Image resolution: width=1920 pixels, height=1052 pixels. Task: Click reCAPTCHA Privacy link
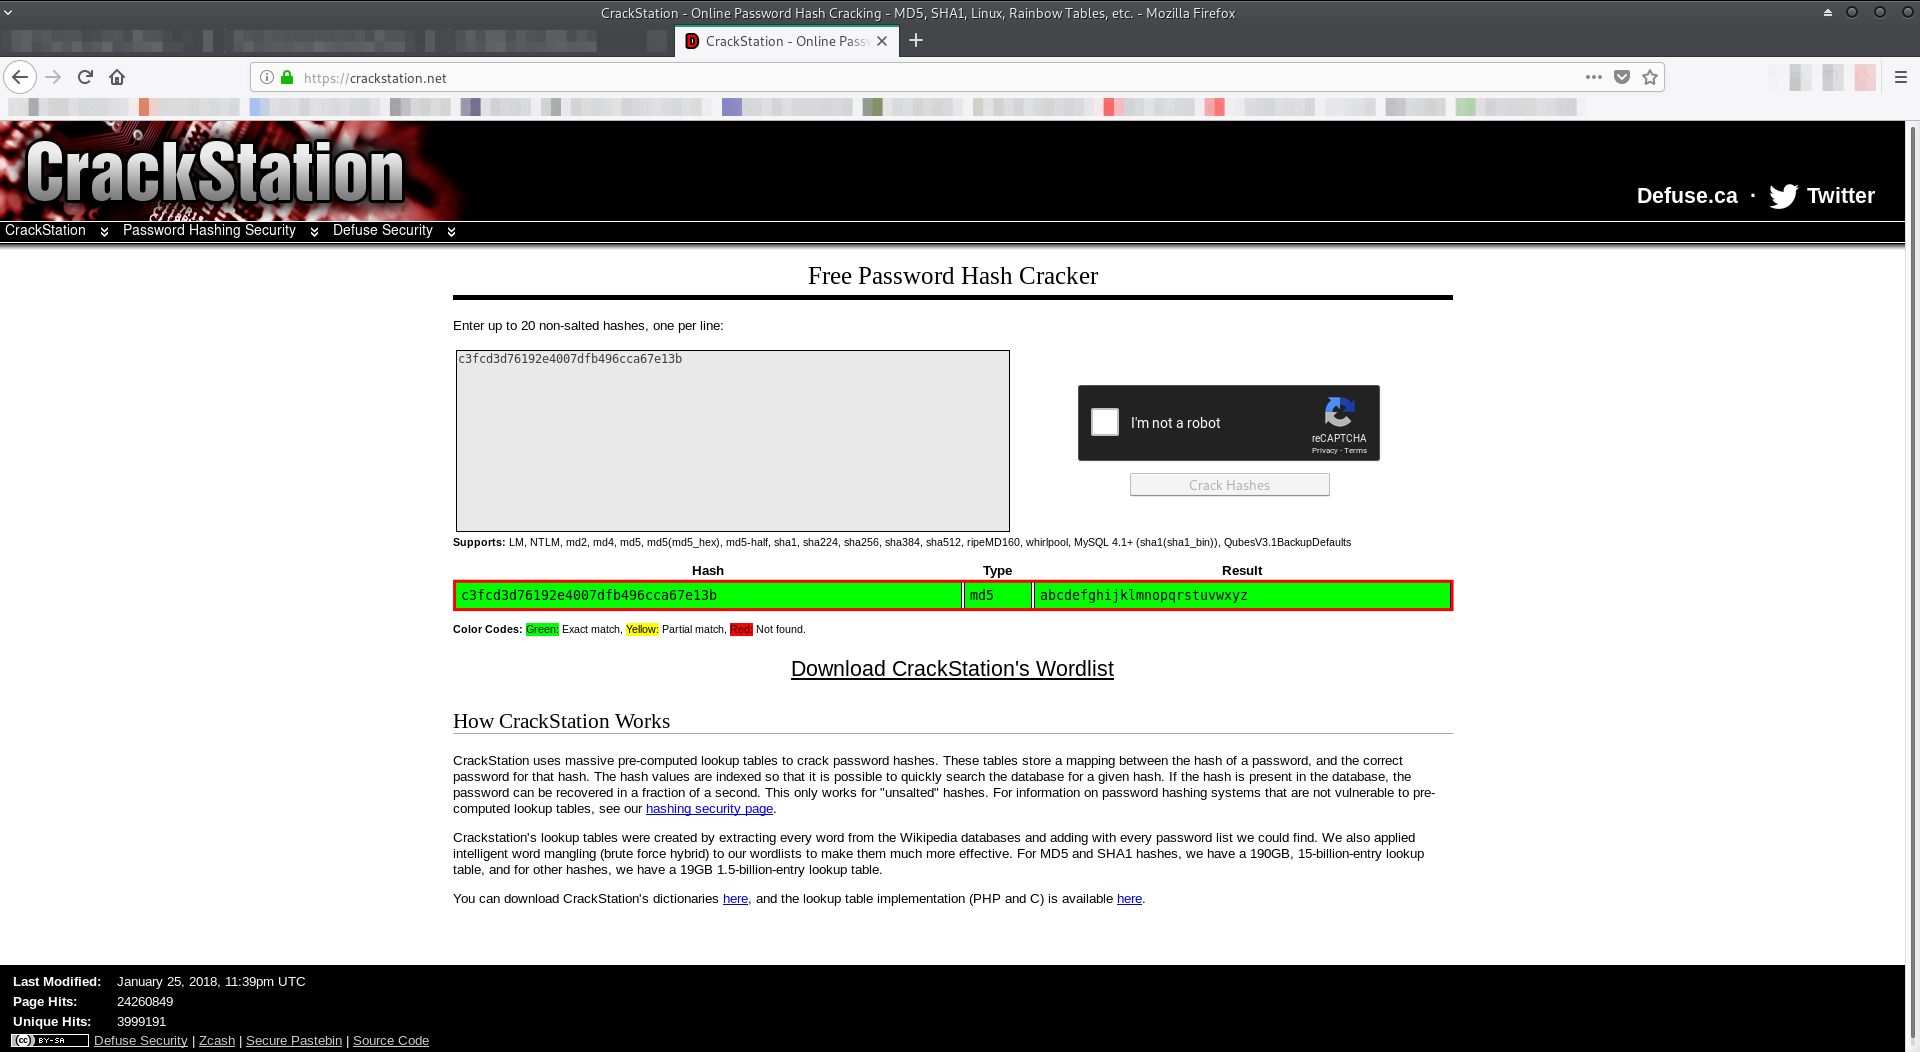(1324, 451)
